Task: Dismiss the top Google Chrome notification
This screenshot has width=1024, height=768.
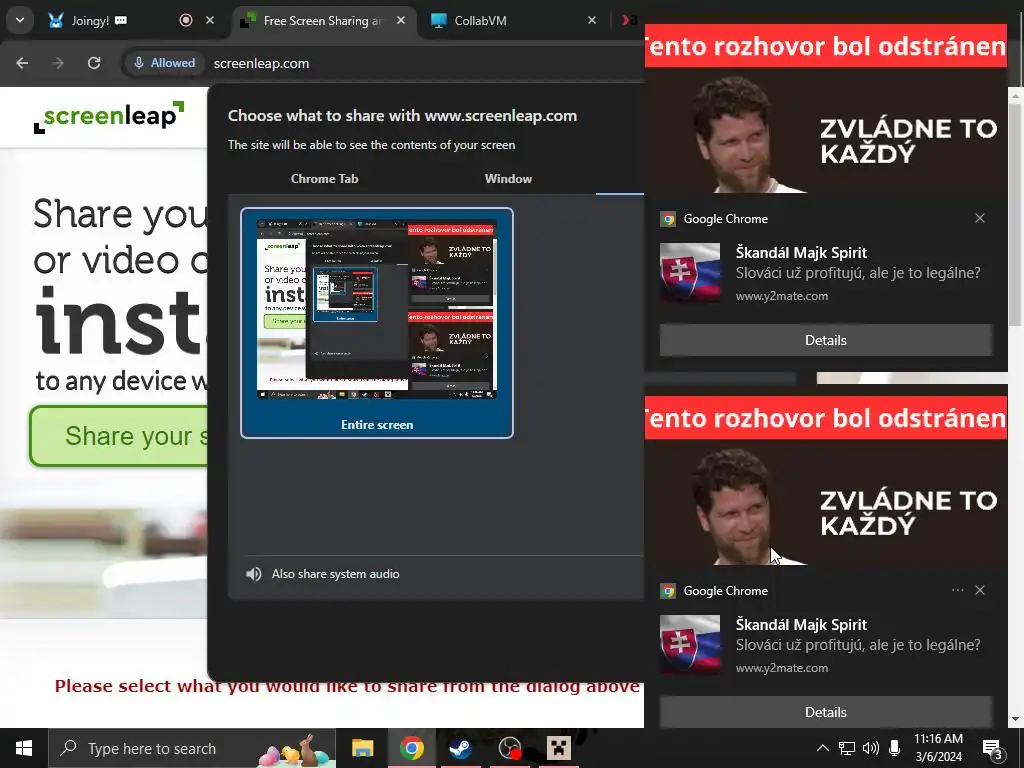Action: [x=980, y=218]
